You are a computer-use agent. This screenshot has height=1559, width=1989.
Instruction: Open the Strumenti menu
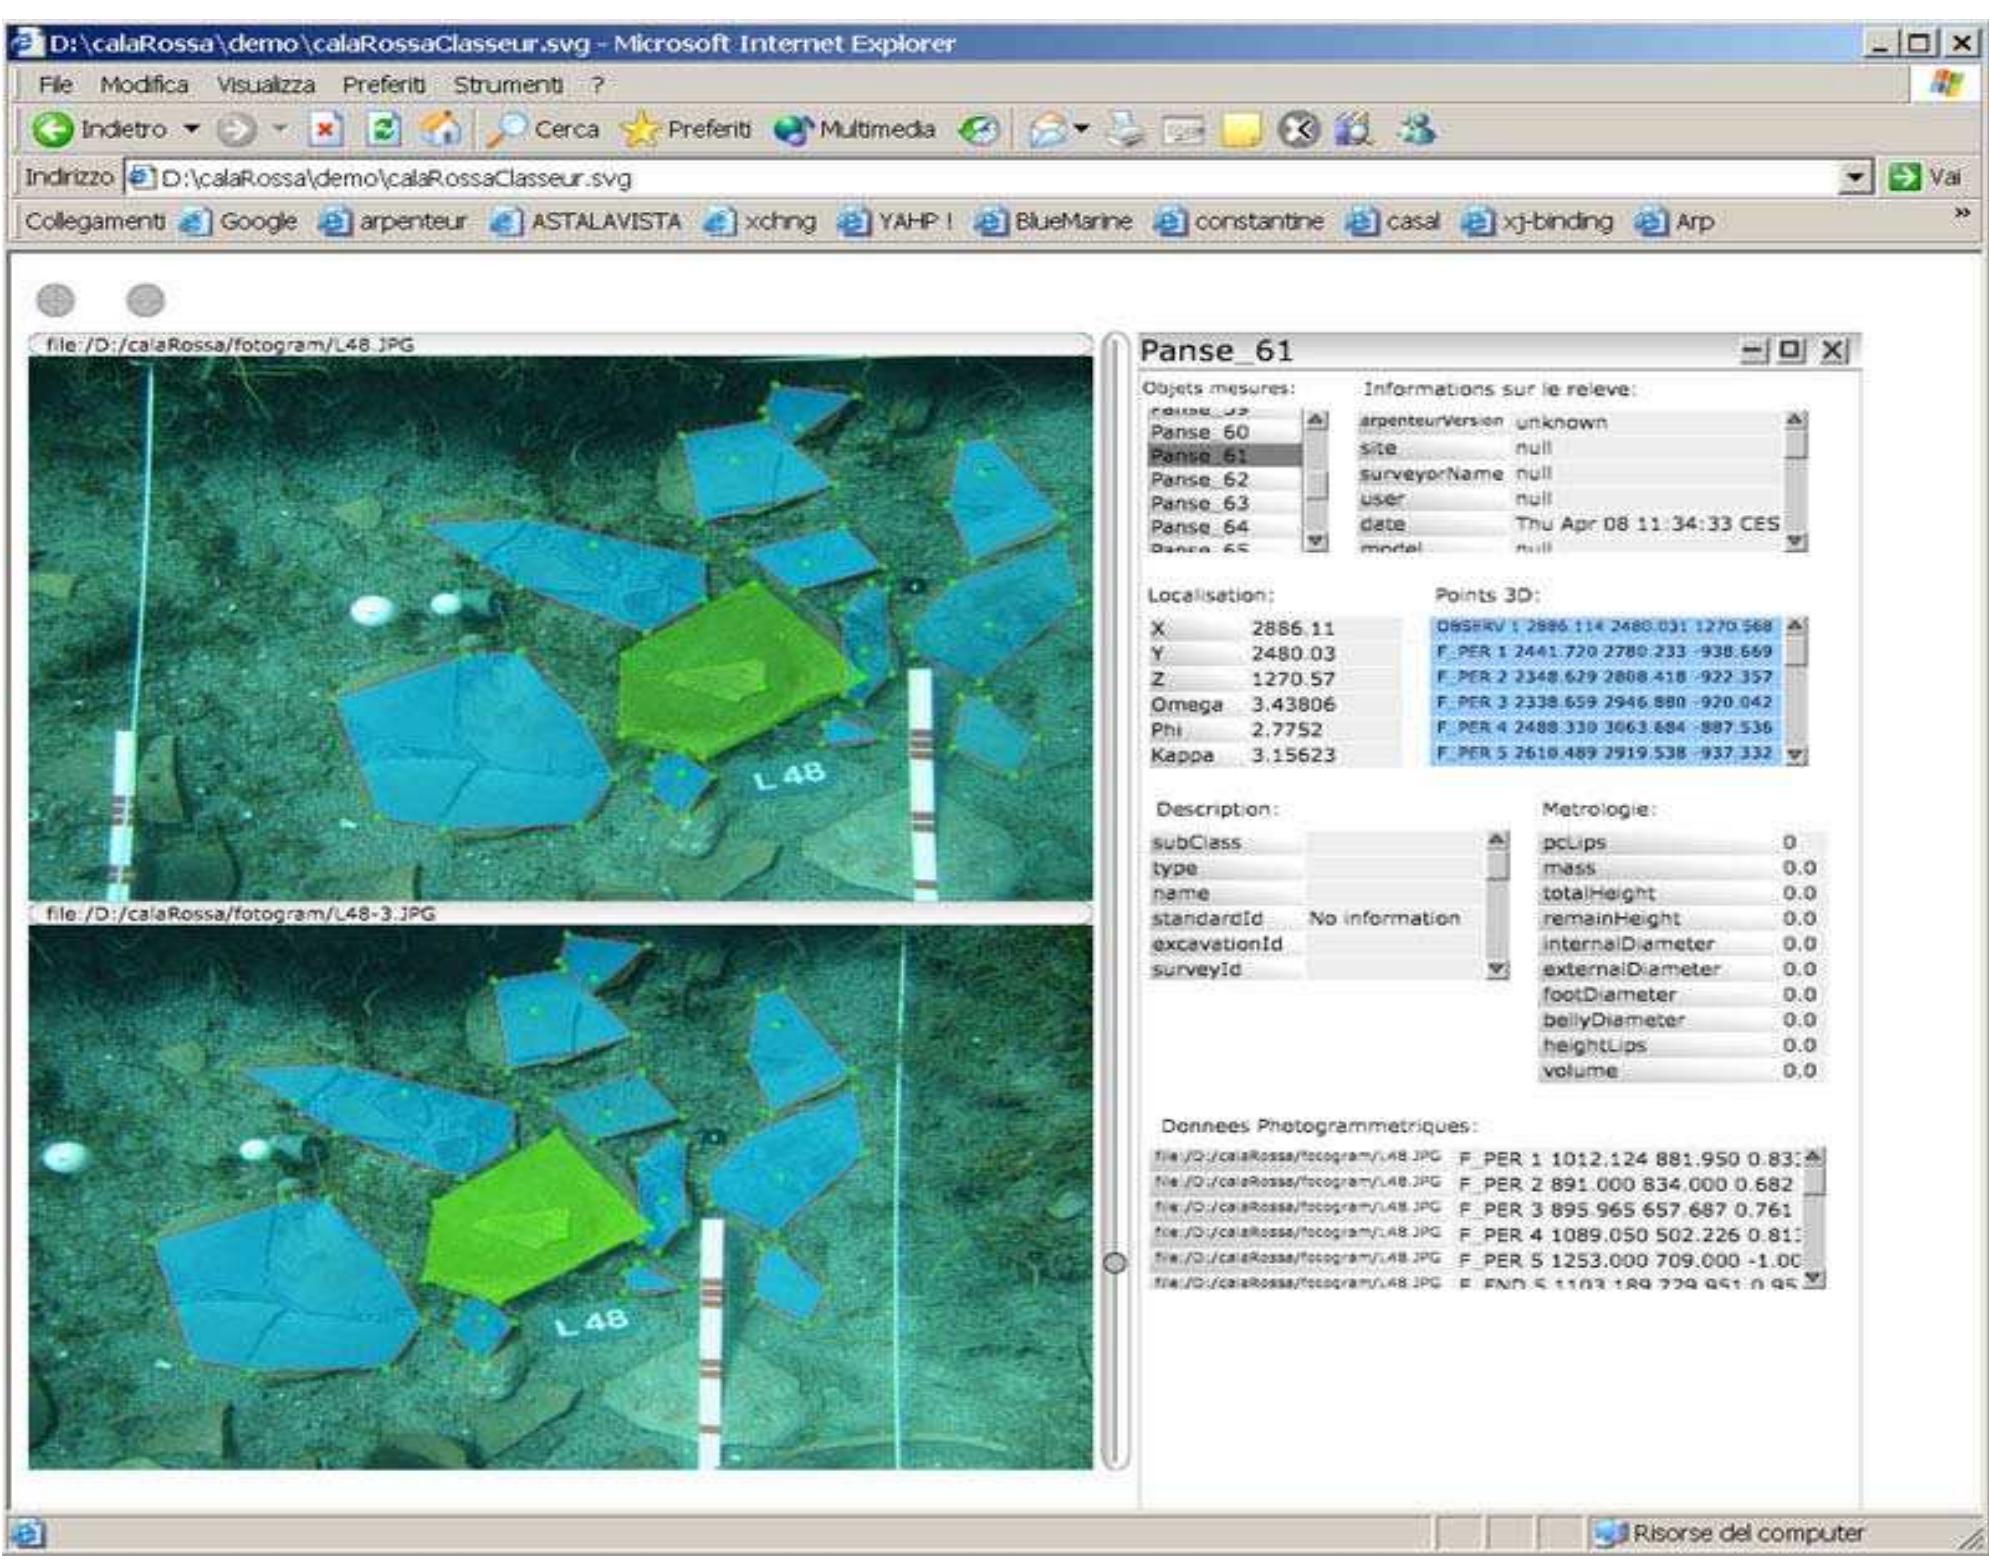click(x=508, y=85)
